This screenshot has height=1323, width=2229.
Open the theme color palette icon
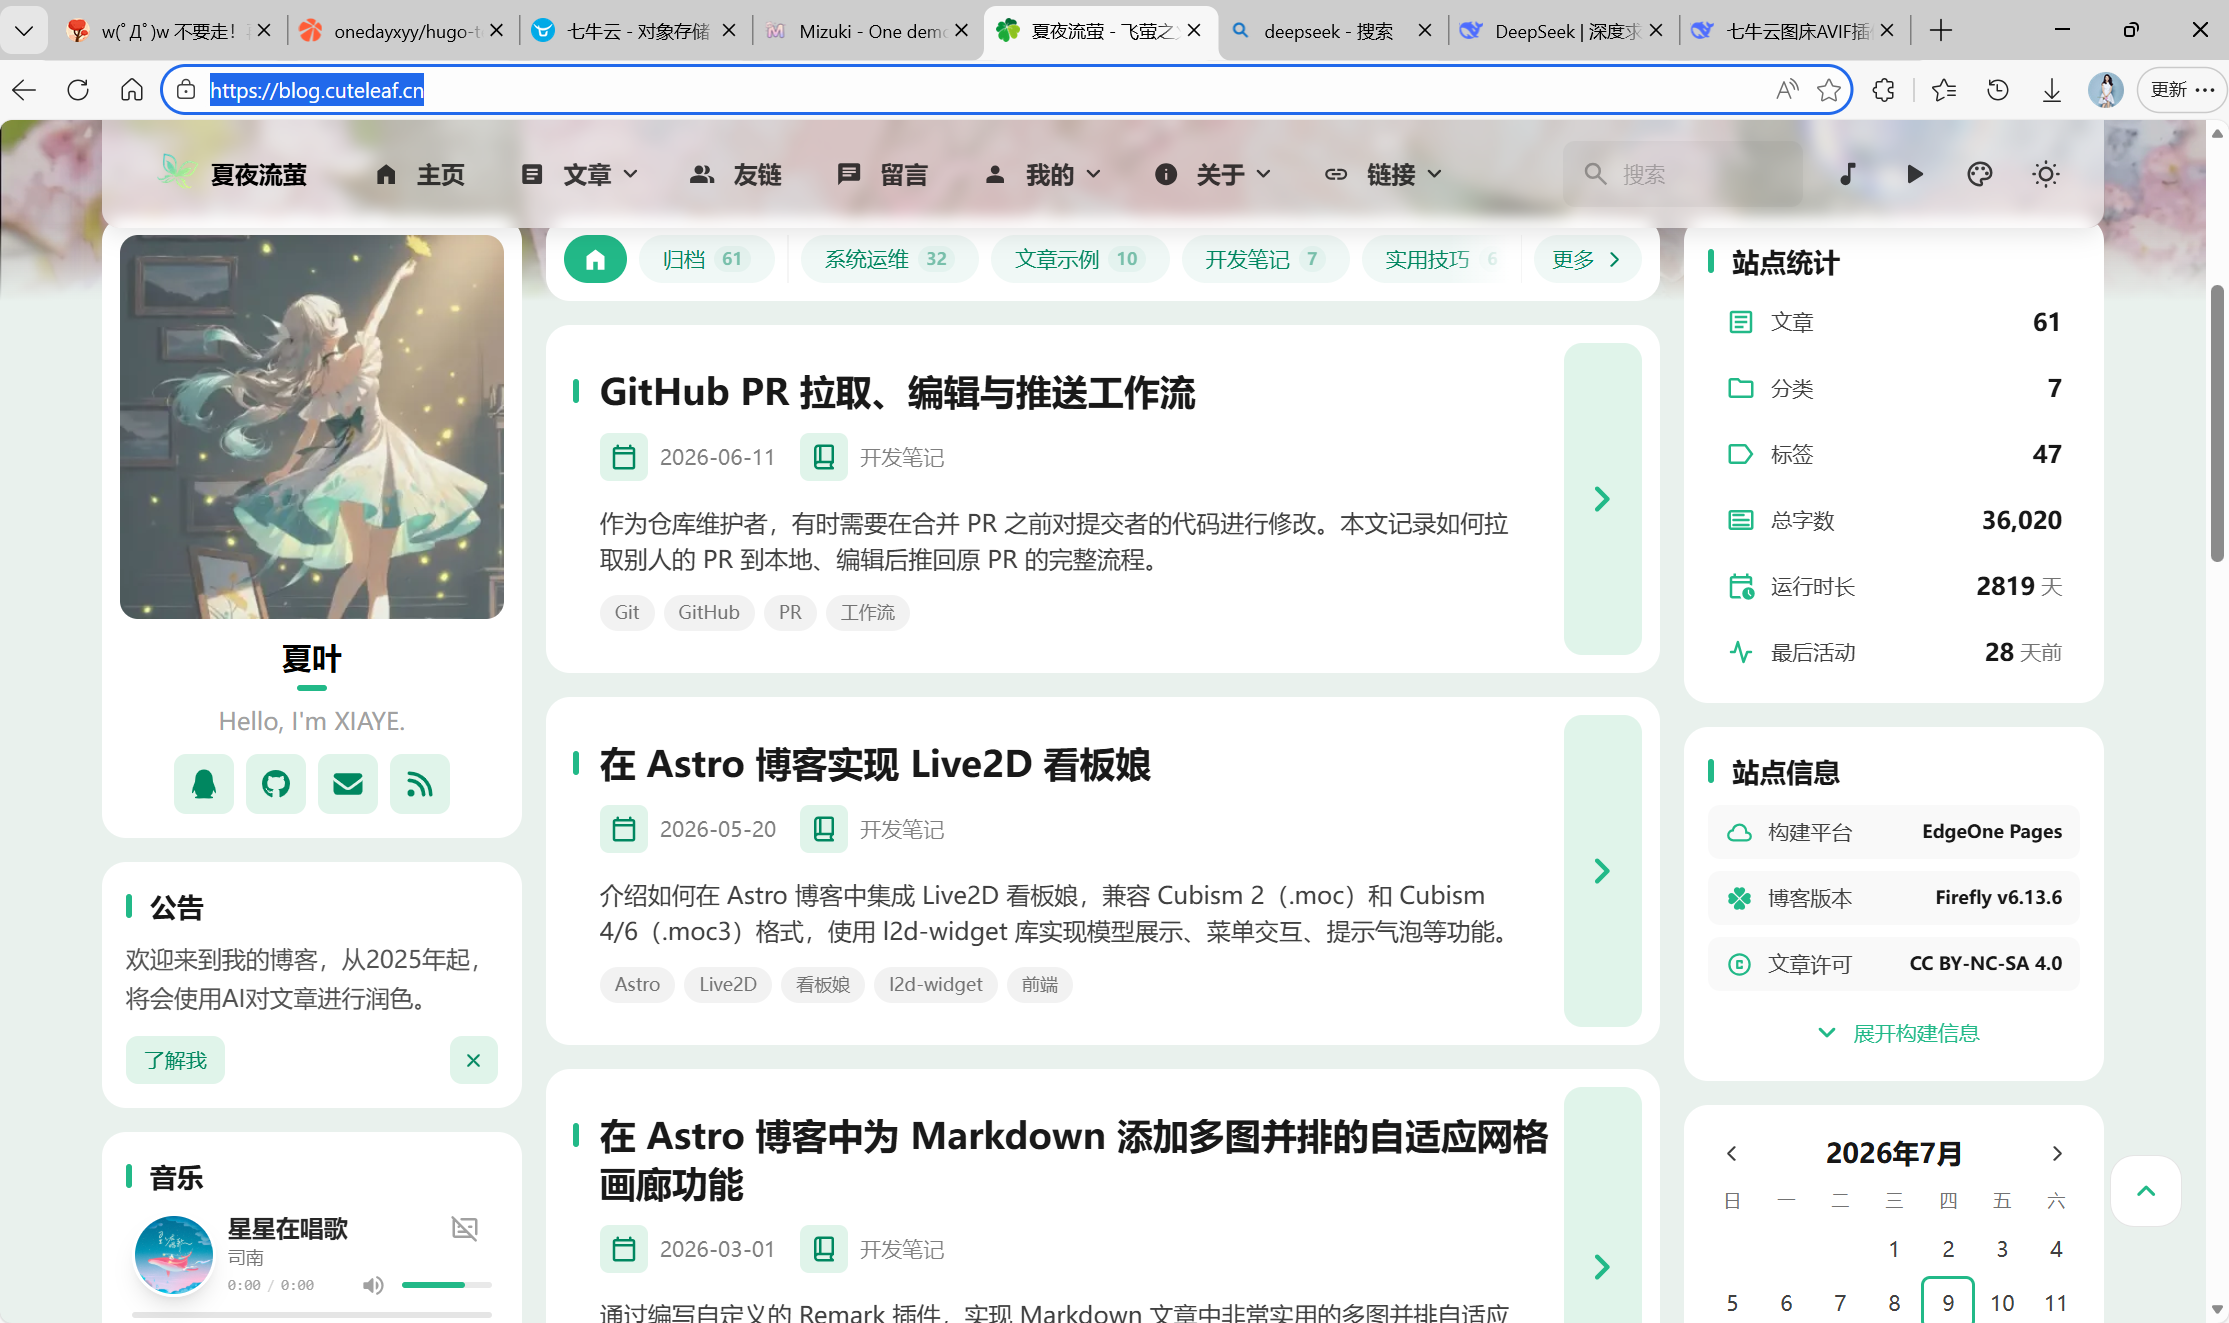point(1980,174)
